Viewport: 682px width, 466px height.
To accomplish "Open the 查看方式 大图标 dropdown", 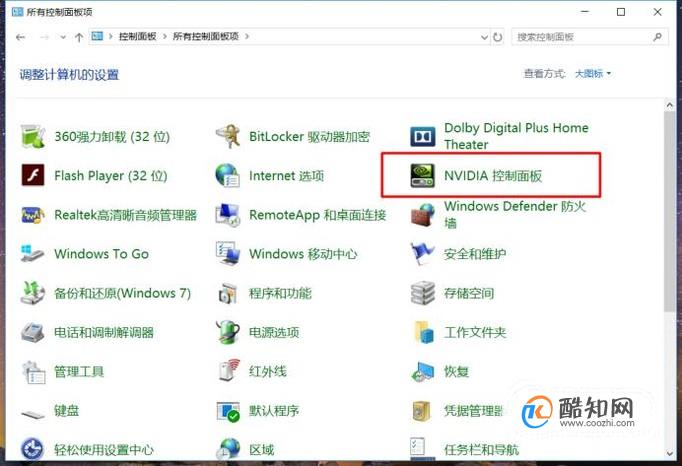I will (593, 74).
